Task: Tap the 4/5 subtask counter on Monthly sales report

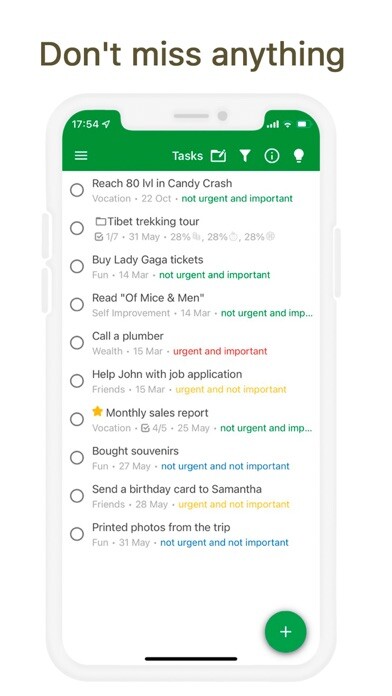Action: point(154,428)
